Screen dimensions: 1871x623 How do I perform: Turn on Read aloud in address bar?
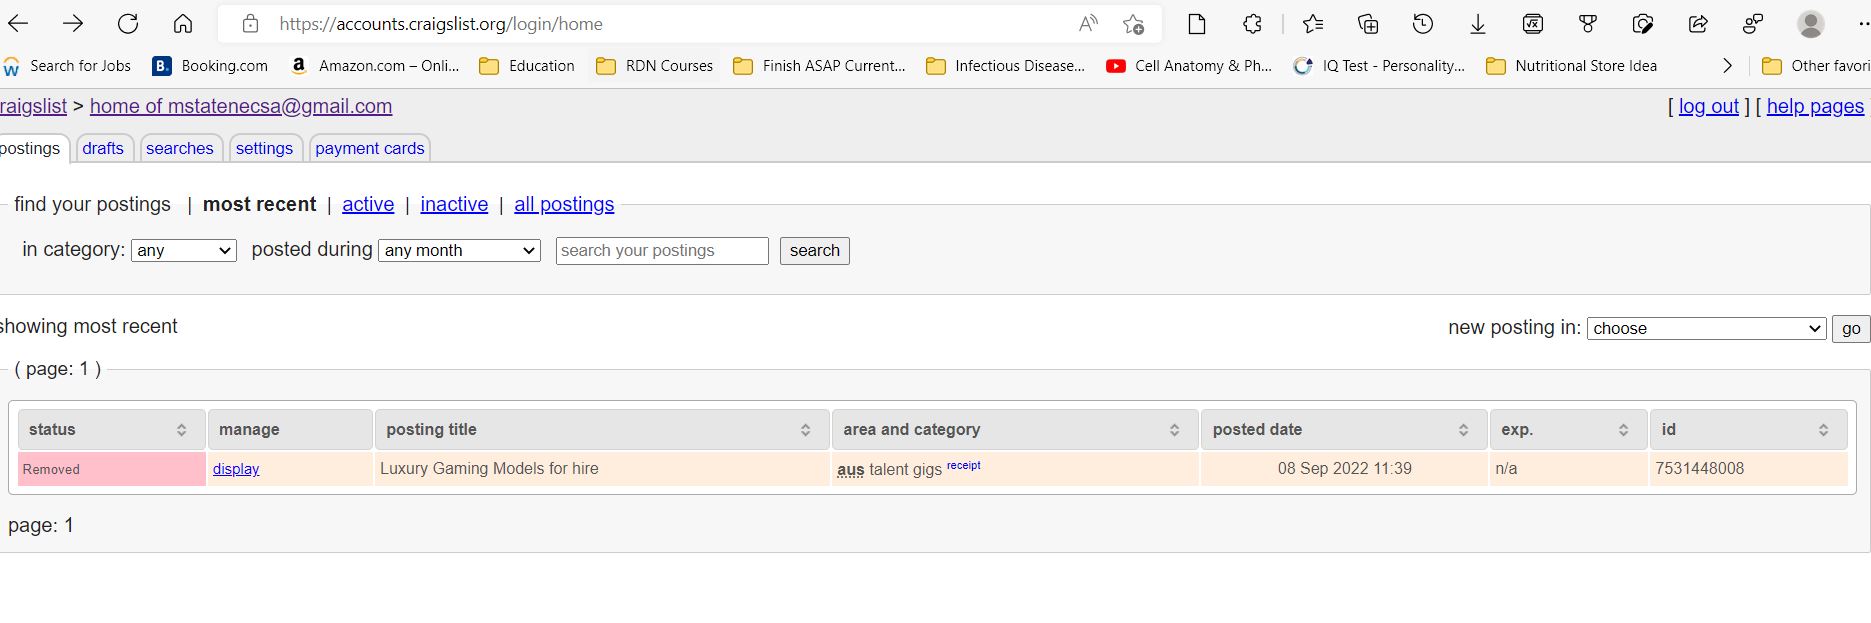pyautogui.click(x=1088, y=24)
